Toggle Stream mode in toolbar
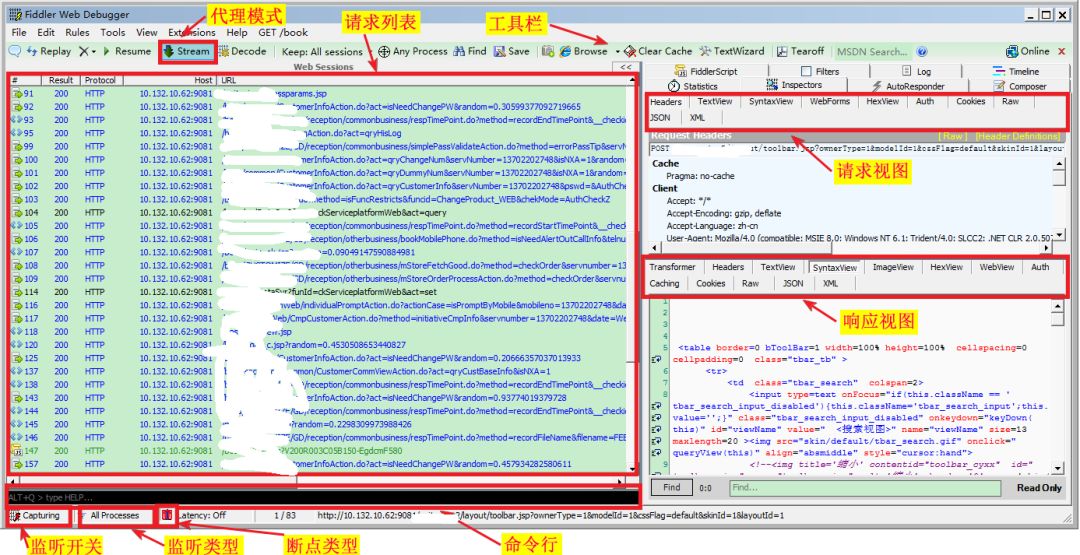Screen dimensions: 1080x555 (x=185, y=52)
